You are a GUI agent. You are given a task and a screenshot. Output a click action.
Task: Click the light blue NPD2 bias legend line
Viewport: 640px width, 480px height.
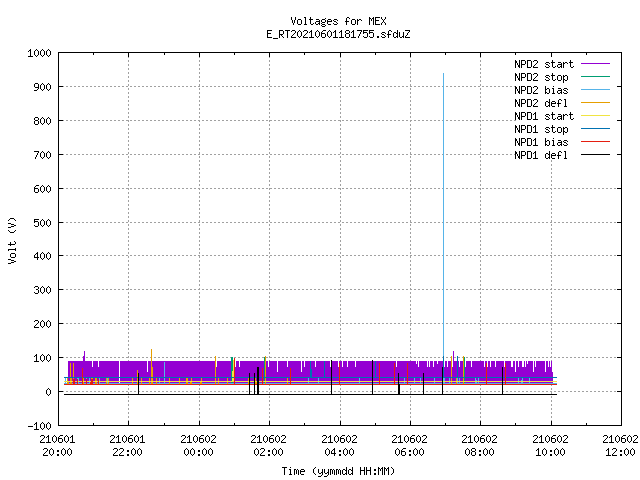pos(596,90)
